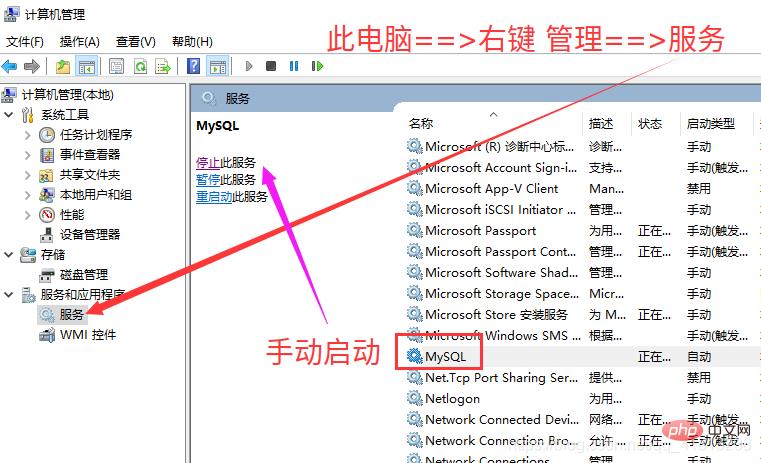Select 本地用户和组 in the tree
The height and width of the screenshot is (463, 761).
(x=96, y=195)
